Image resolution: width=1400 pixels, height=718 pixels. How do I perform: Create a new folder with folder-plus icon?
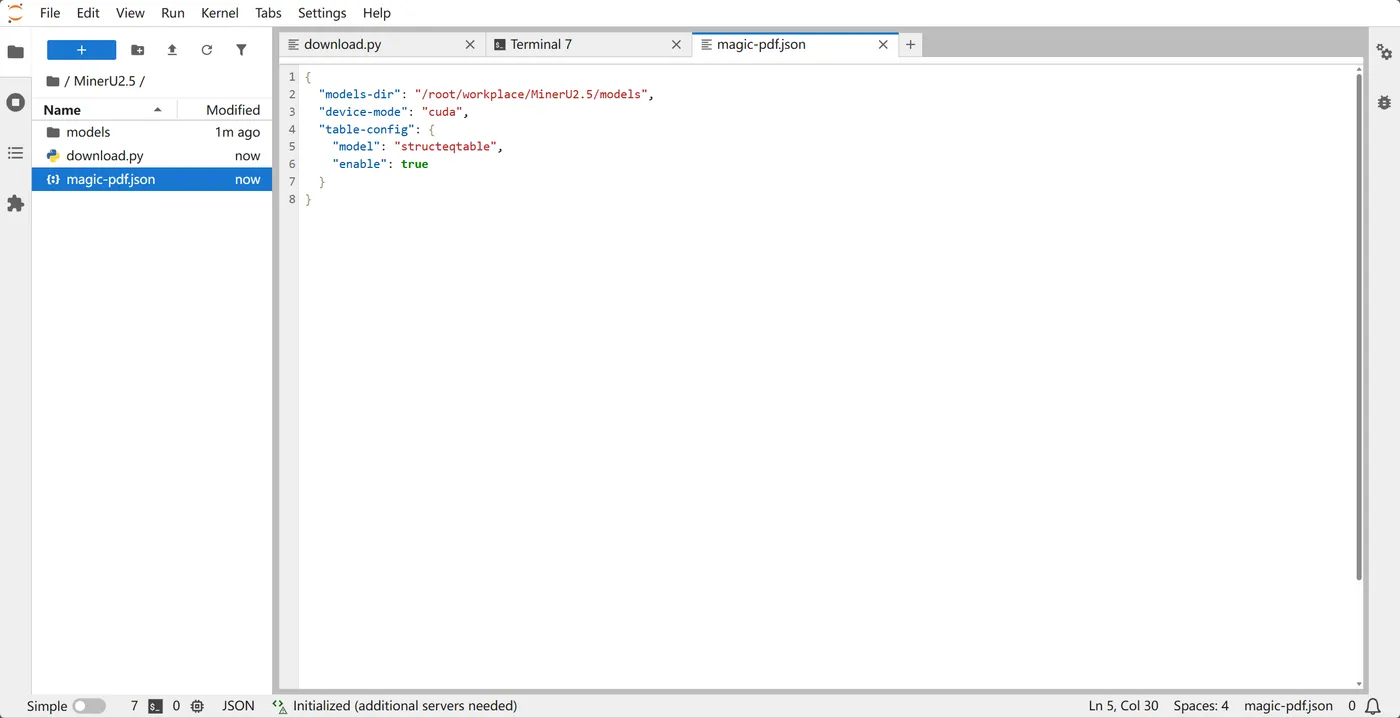click(x=138, y=50)
